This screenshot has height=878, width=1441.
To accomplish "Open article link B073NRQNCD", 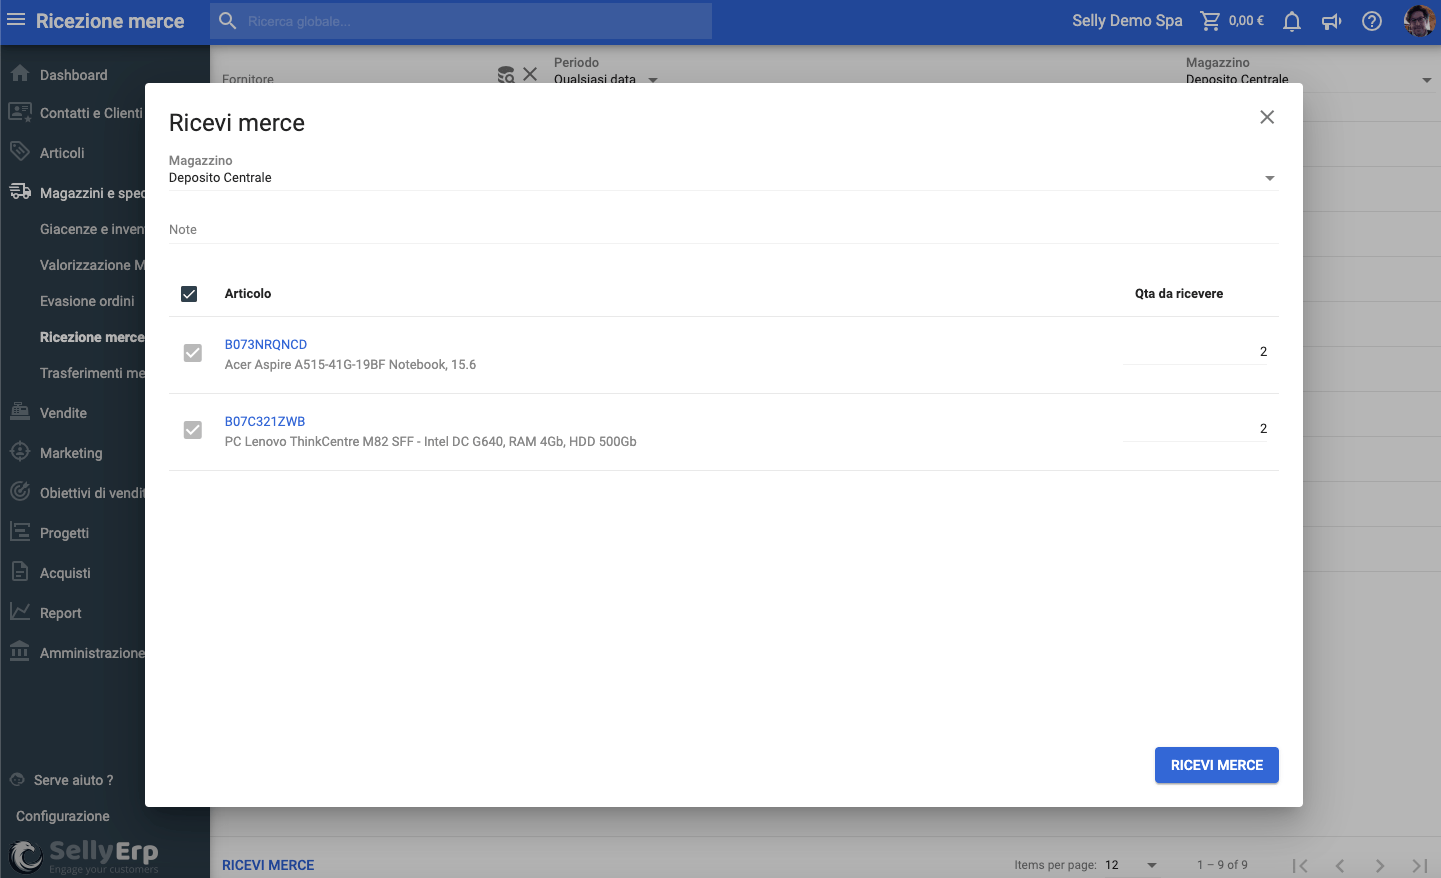I will 266,344.
